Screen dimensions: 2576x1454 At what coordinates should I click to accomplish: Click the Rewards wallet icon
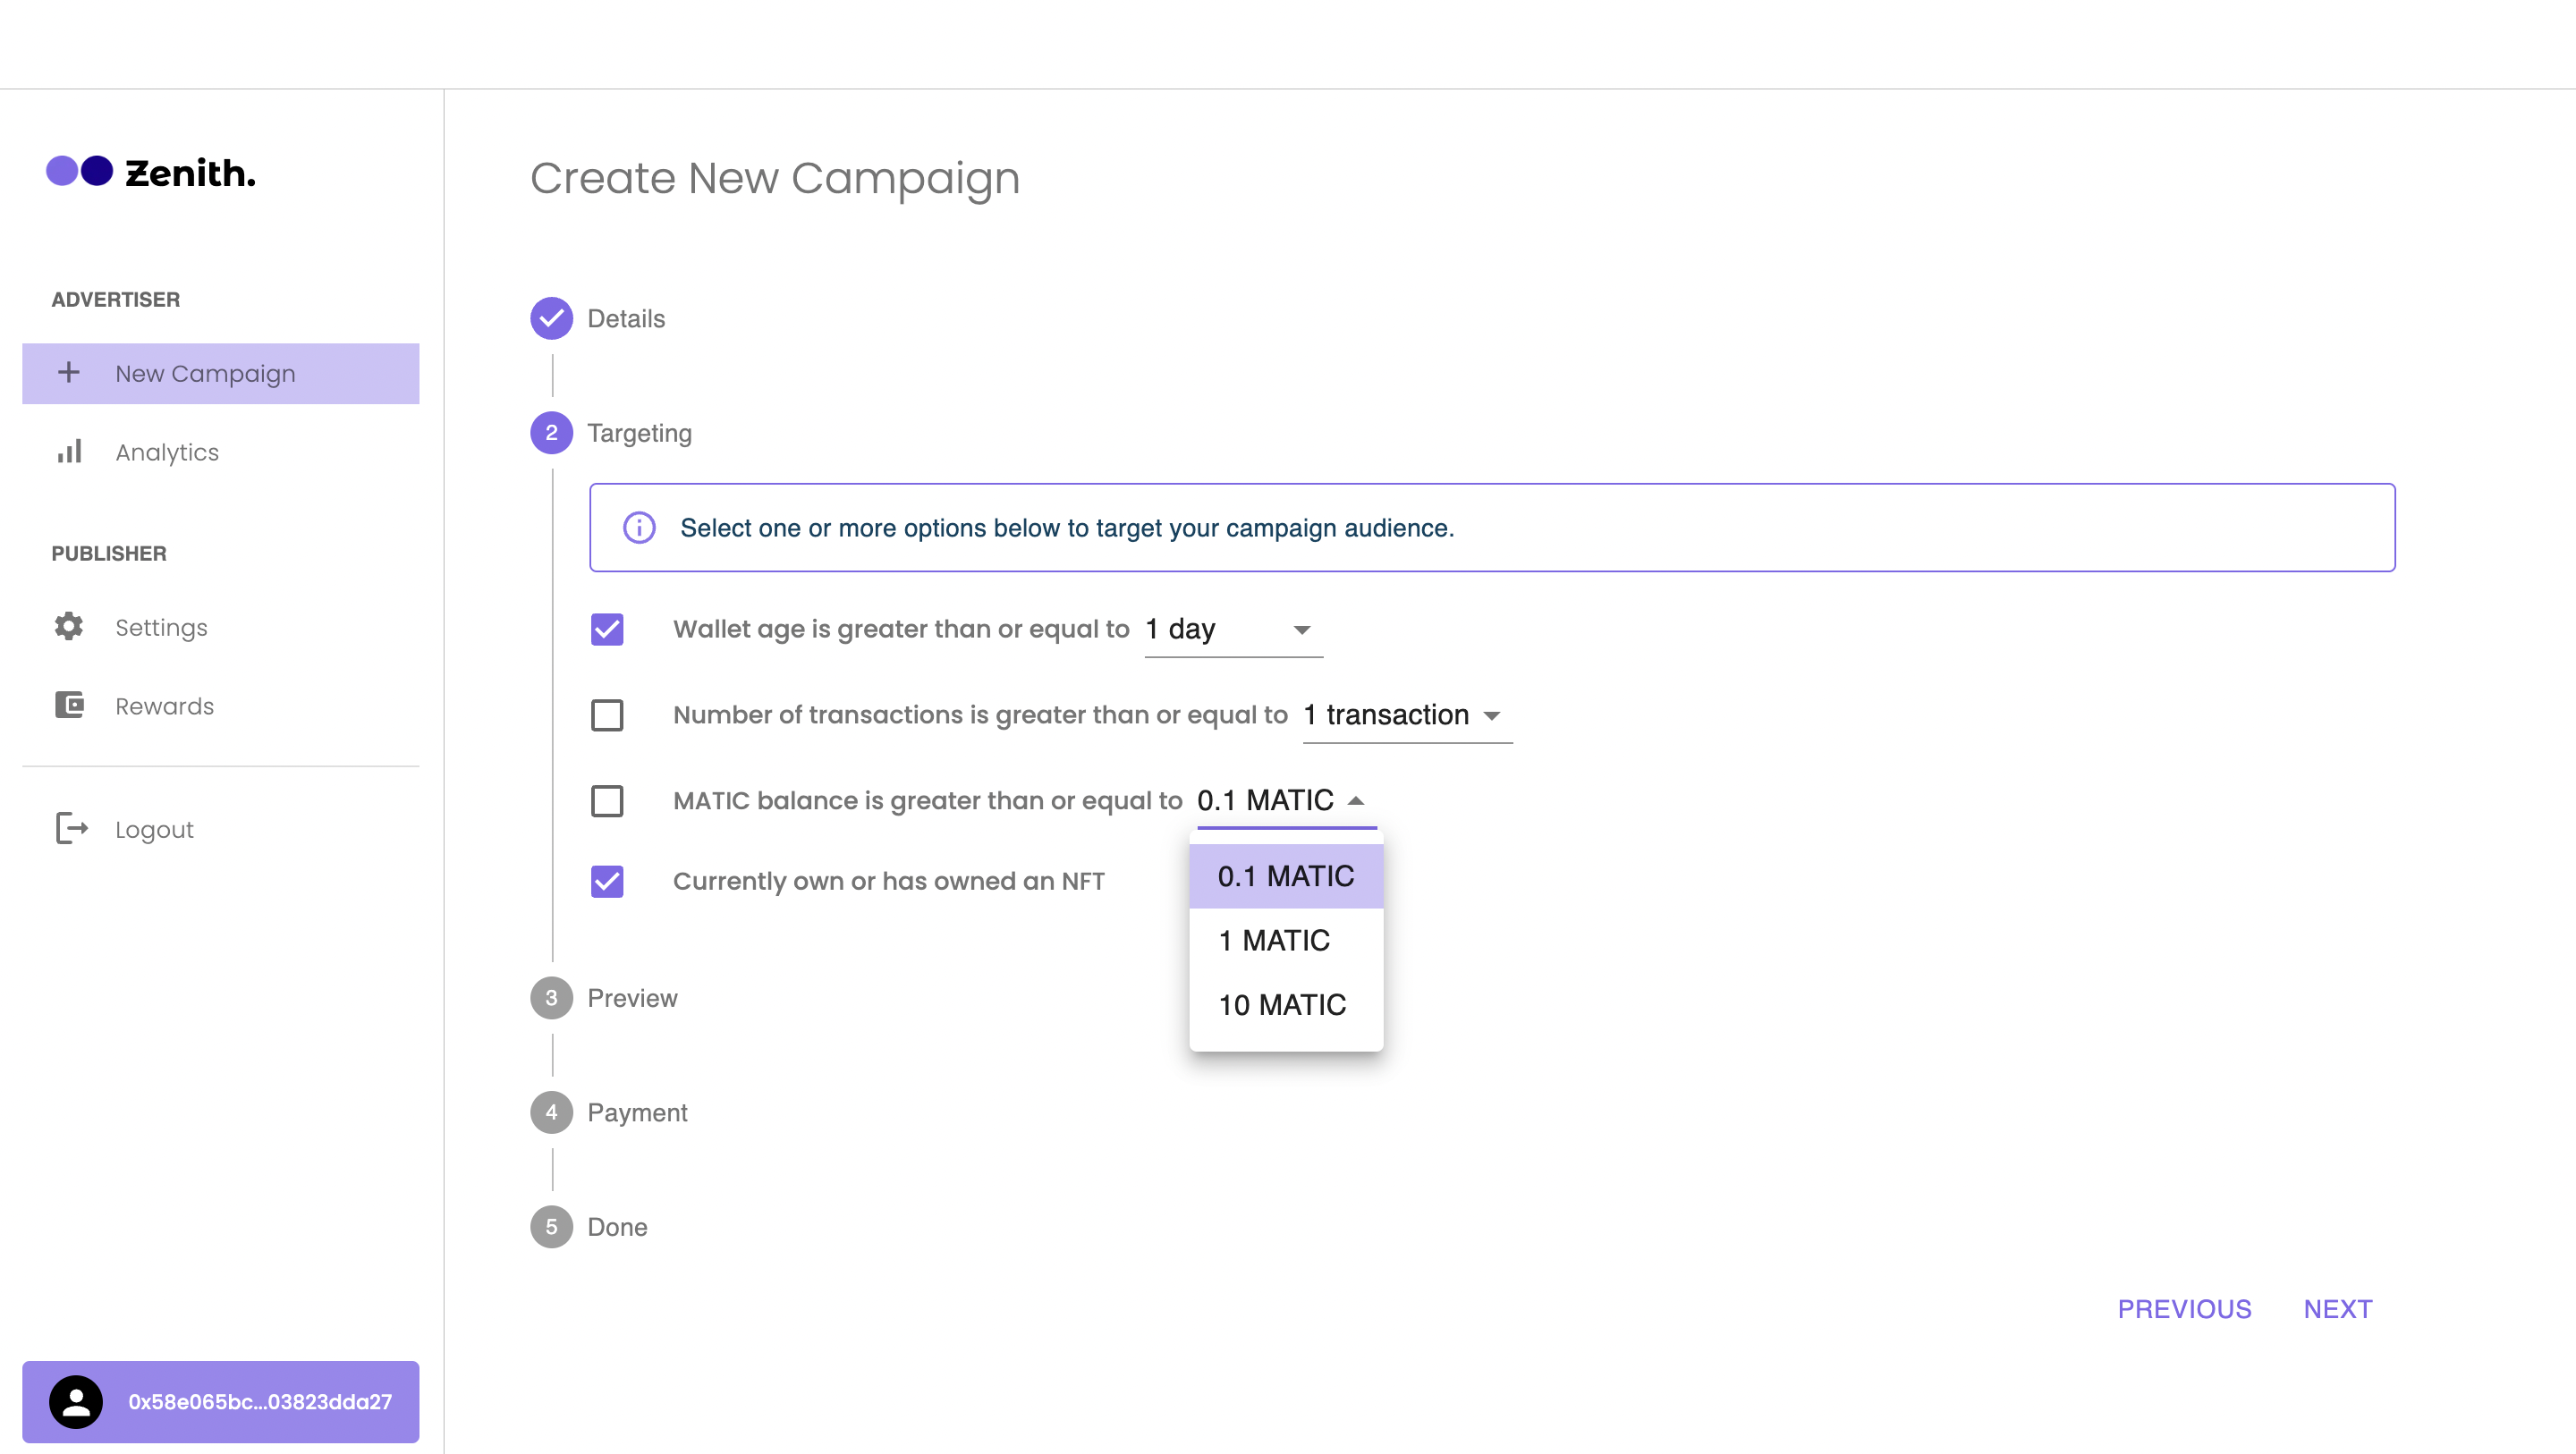pos(68,705)
